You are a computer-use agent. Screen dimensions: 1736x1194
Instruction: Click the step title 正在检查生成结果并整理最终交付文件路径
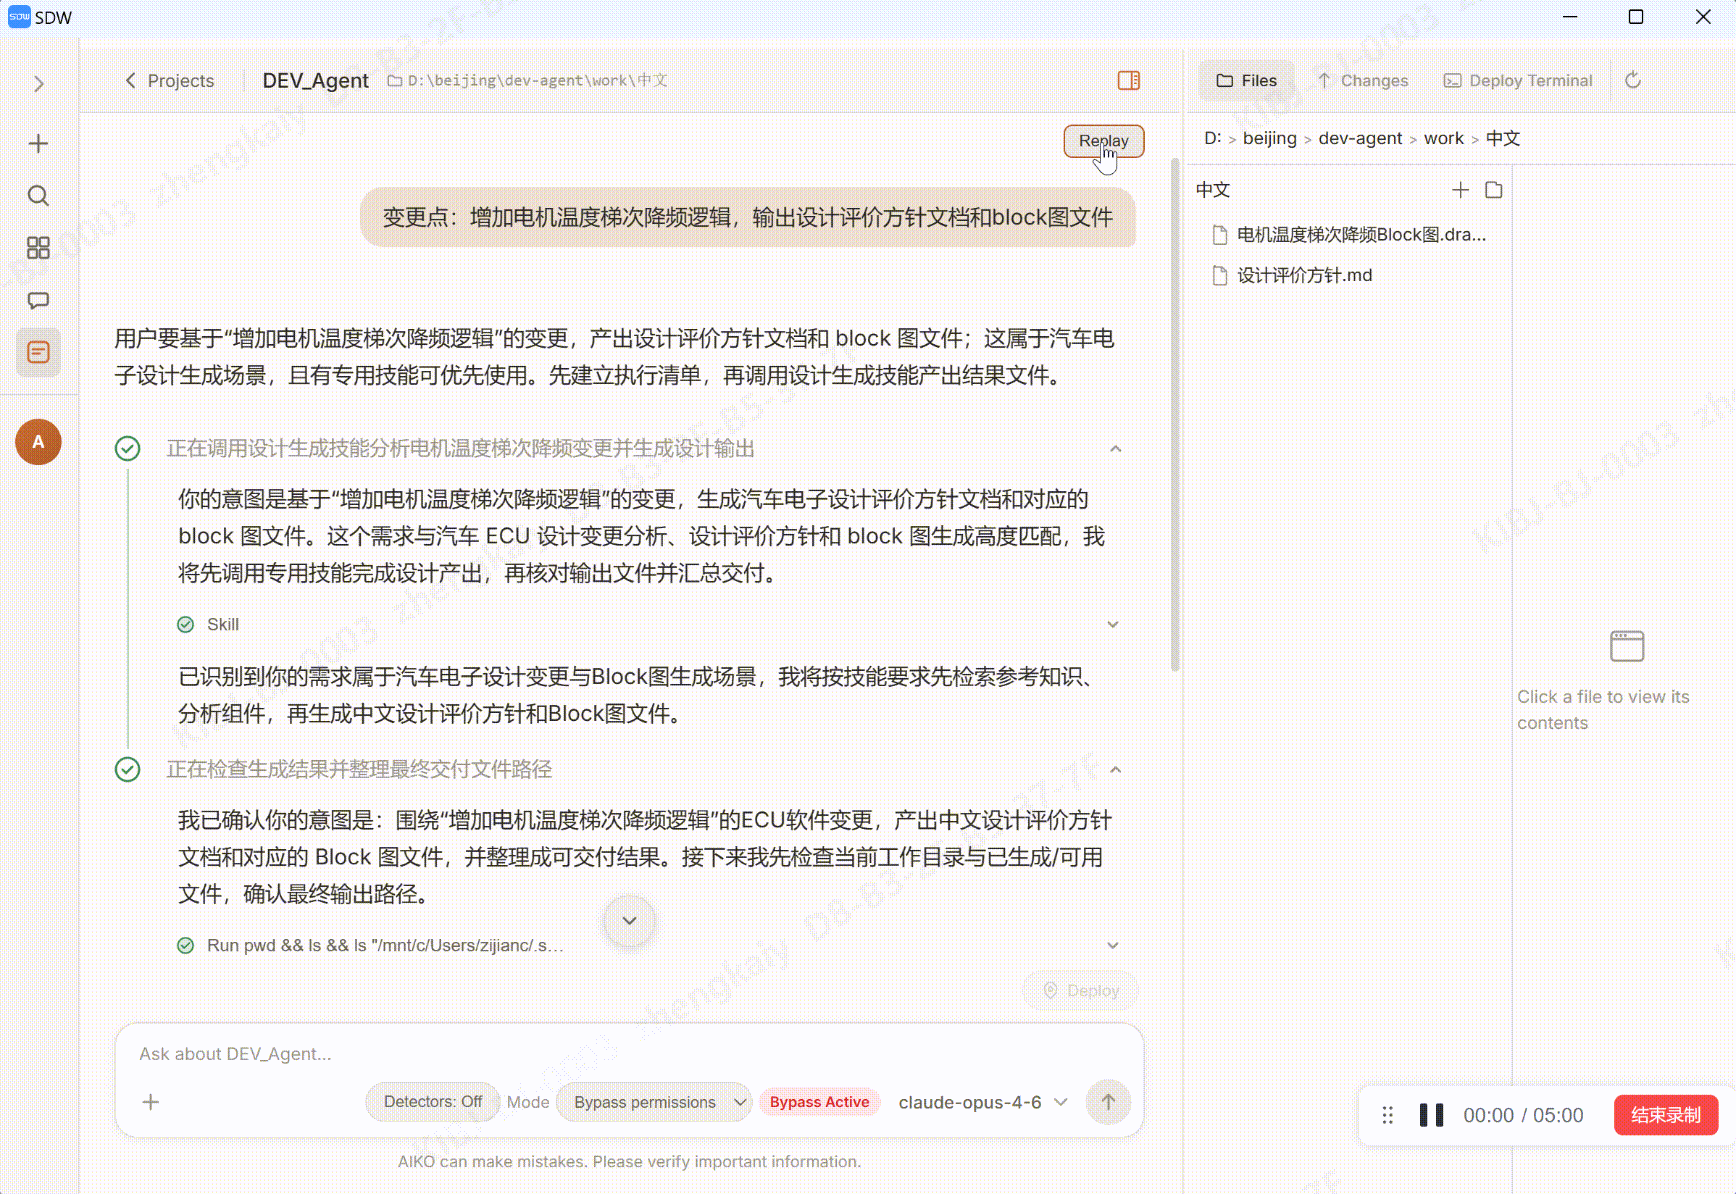point(359,770)
